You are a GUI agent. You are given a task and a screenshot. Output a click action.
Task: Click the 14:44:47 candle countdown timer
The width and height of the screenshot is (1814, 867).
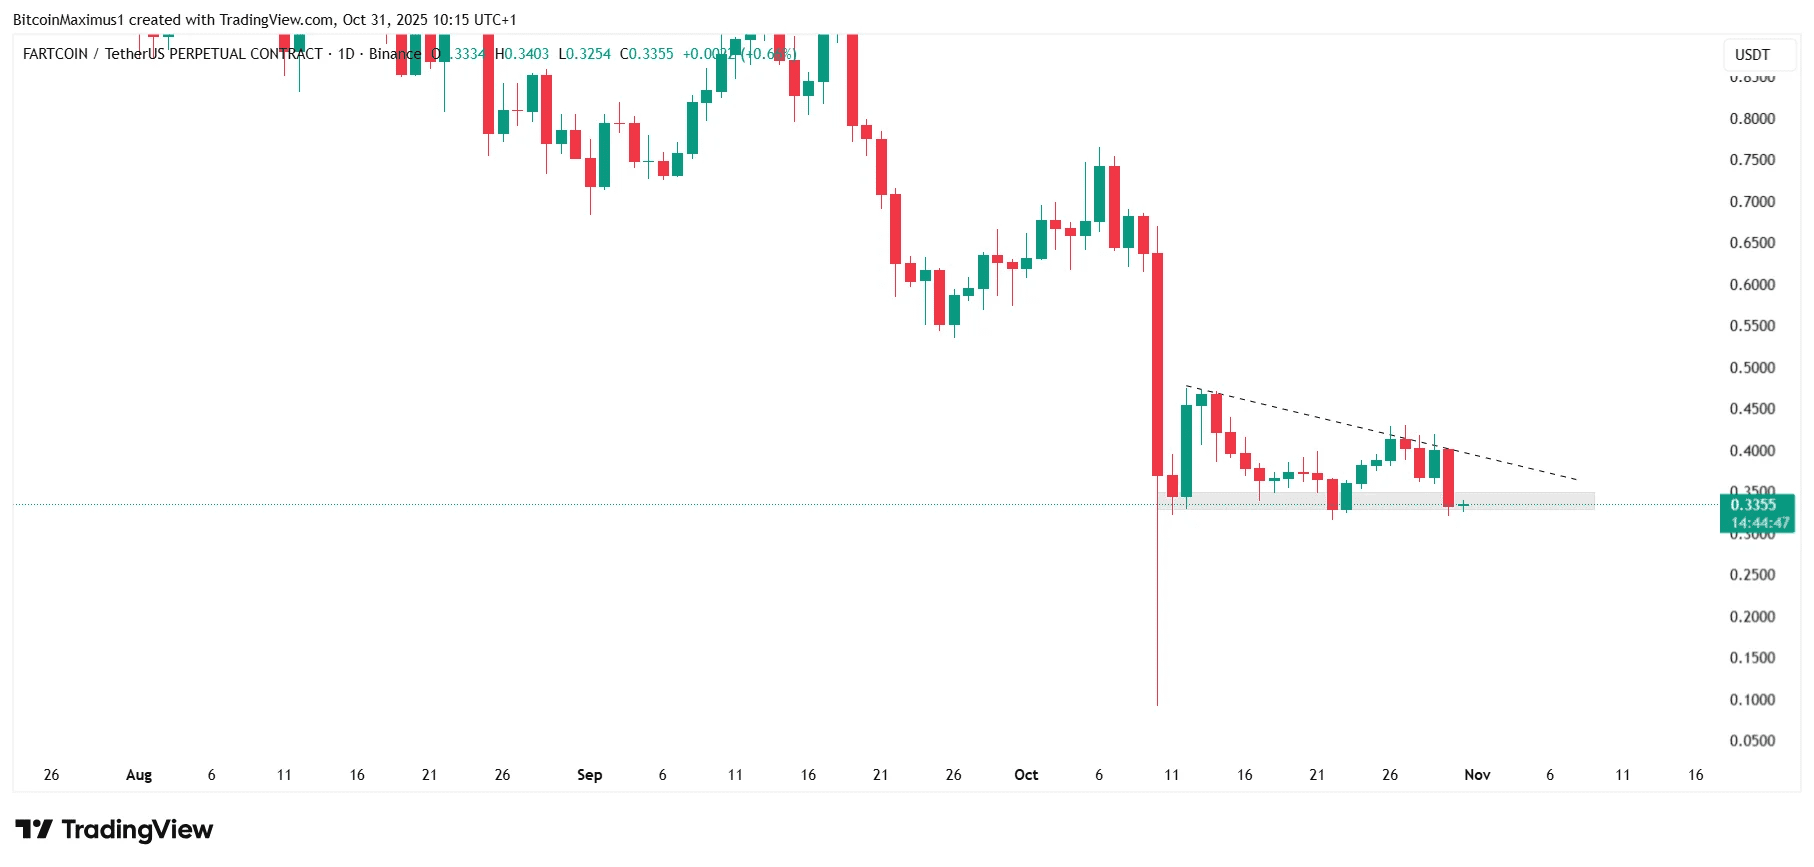pos(1760,523)
